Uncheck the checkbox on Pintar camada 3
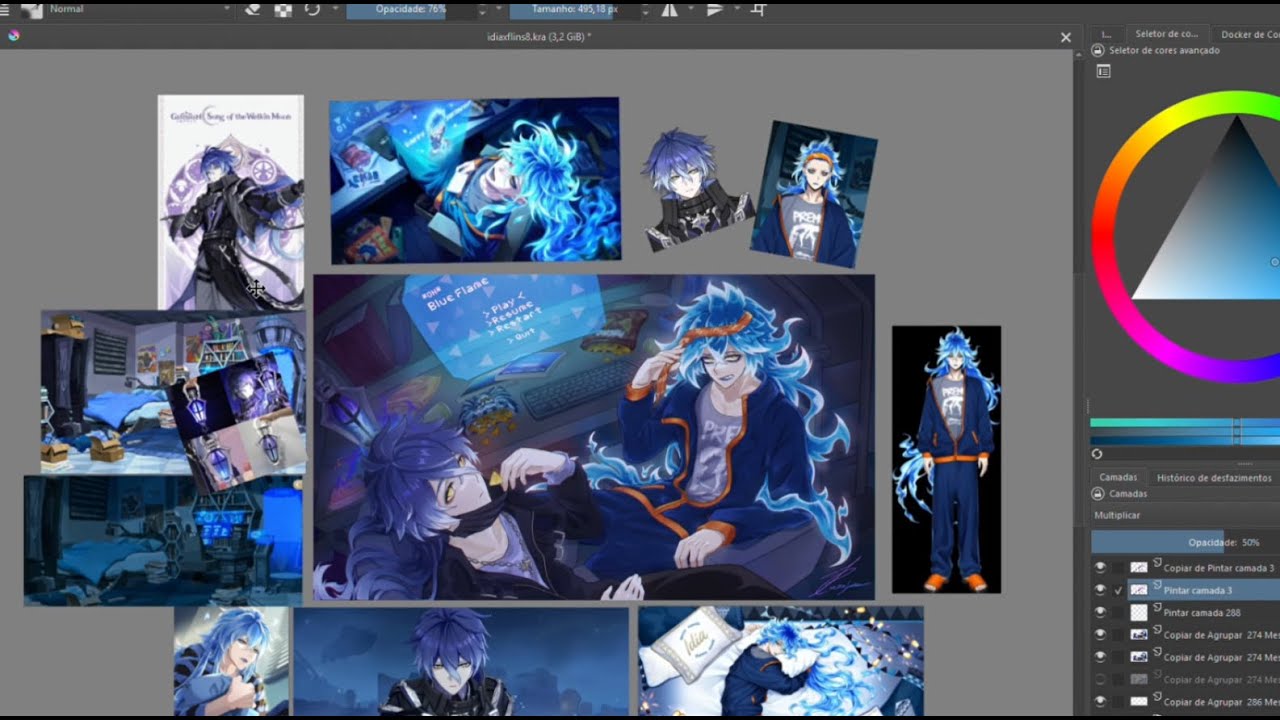Viewport: 1280px width, 720px height. 1118,590
